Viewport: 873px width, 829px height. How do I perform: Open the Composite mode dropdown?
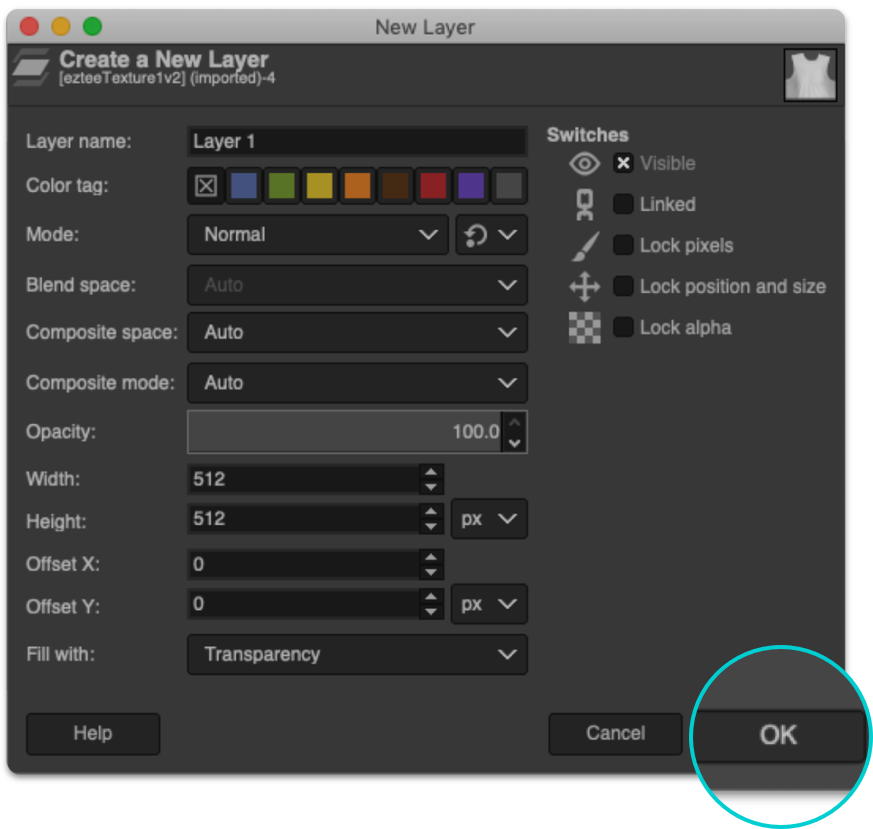pos(357,383)
